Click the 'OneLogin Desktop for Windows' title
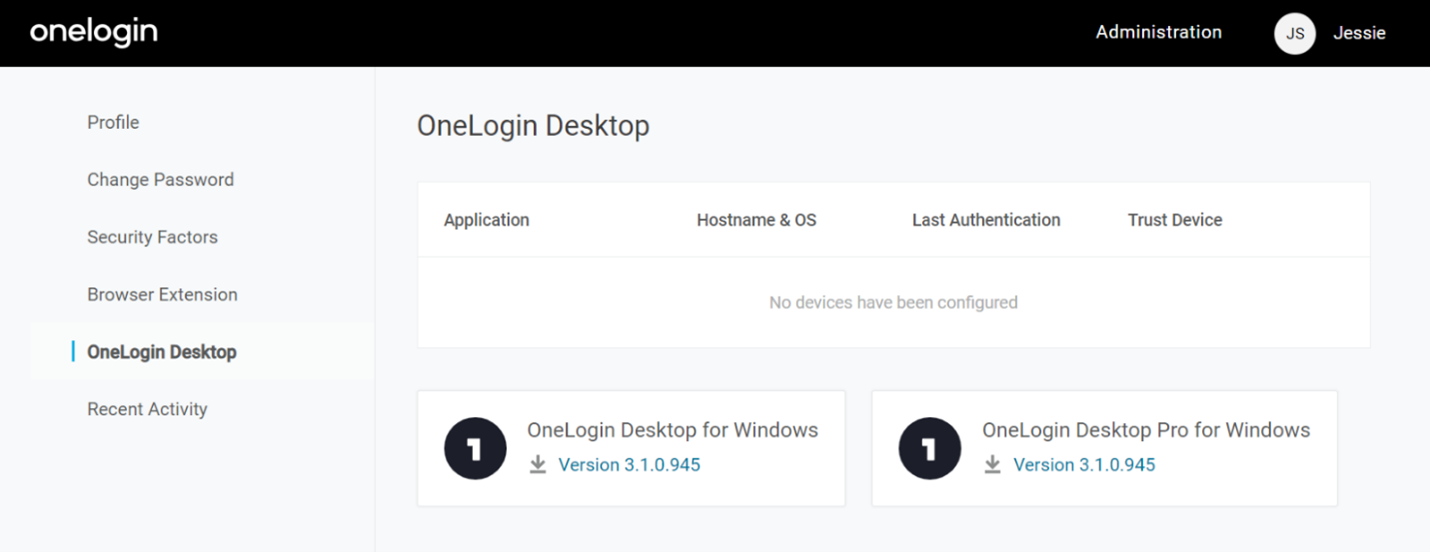Viewport: 1430px width, 552px height. pyautogui.click(x=672, y=430)
